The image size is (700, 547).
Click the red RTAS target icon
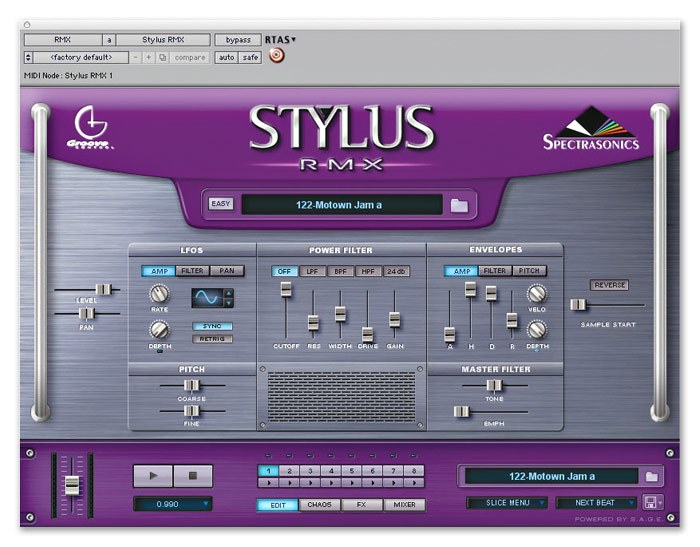tap(277, 56)
